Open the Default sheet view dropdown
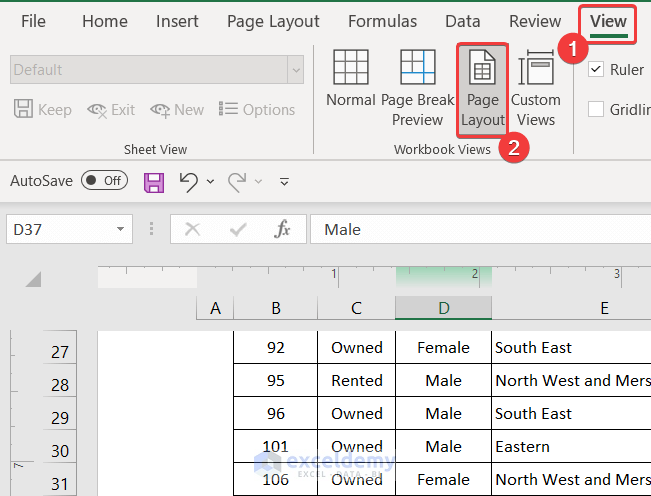The height and width of the screenshot is (496, 651). (x=296, y=70)
